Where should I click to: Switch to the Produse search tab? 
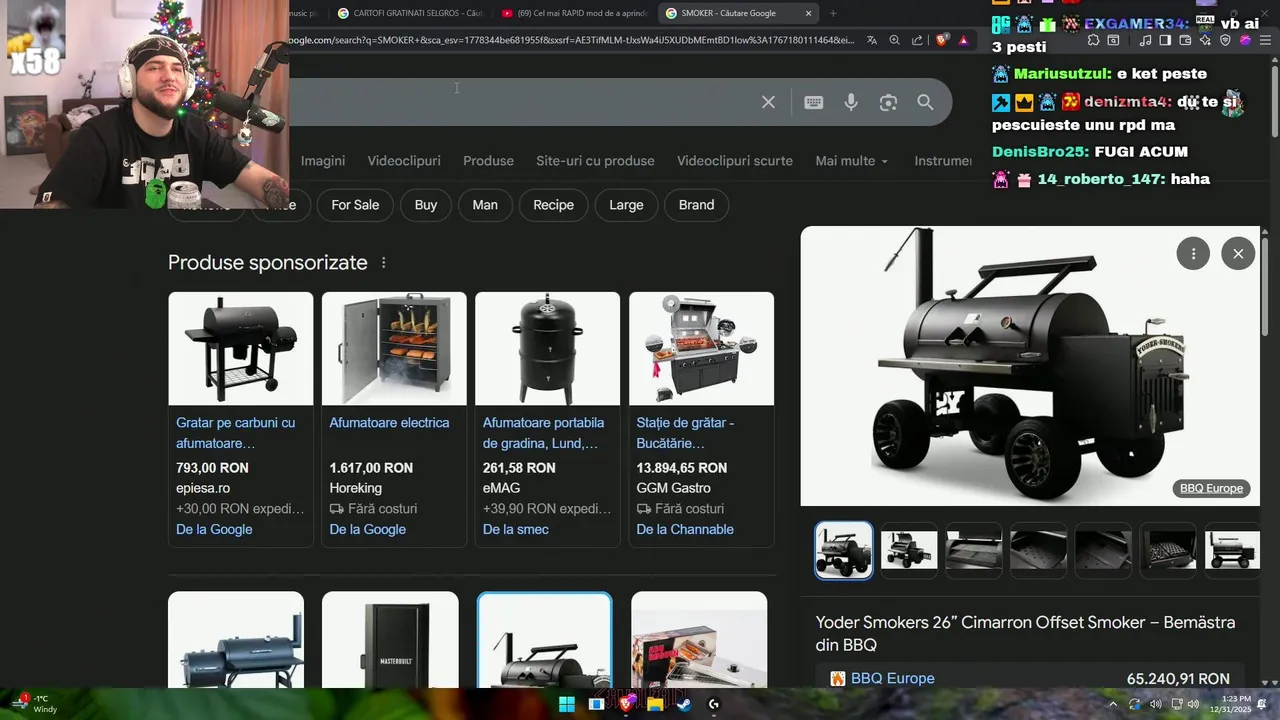coord(488,161)
